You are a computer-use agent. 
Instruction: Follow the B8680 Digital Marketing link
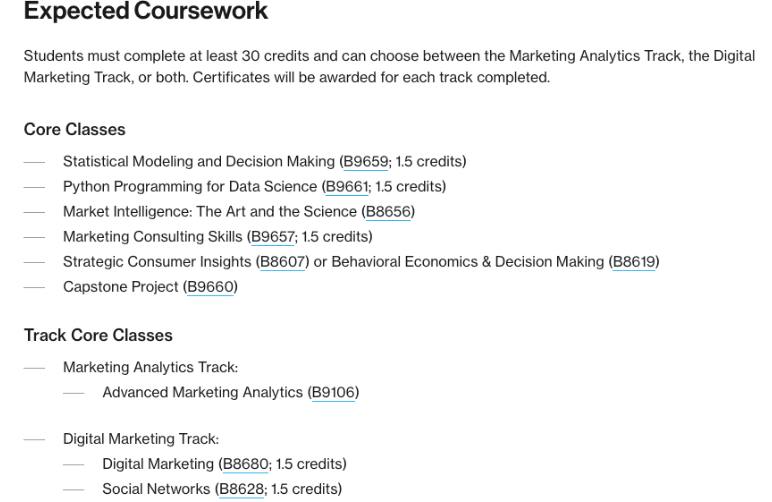point(244,464)
